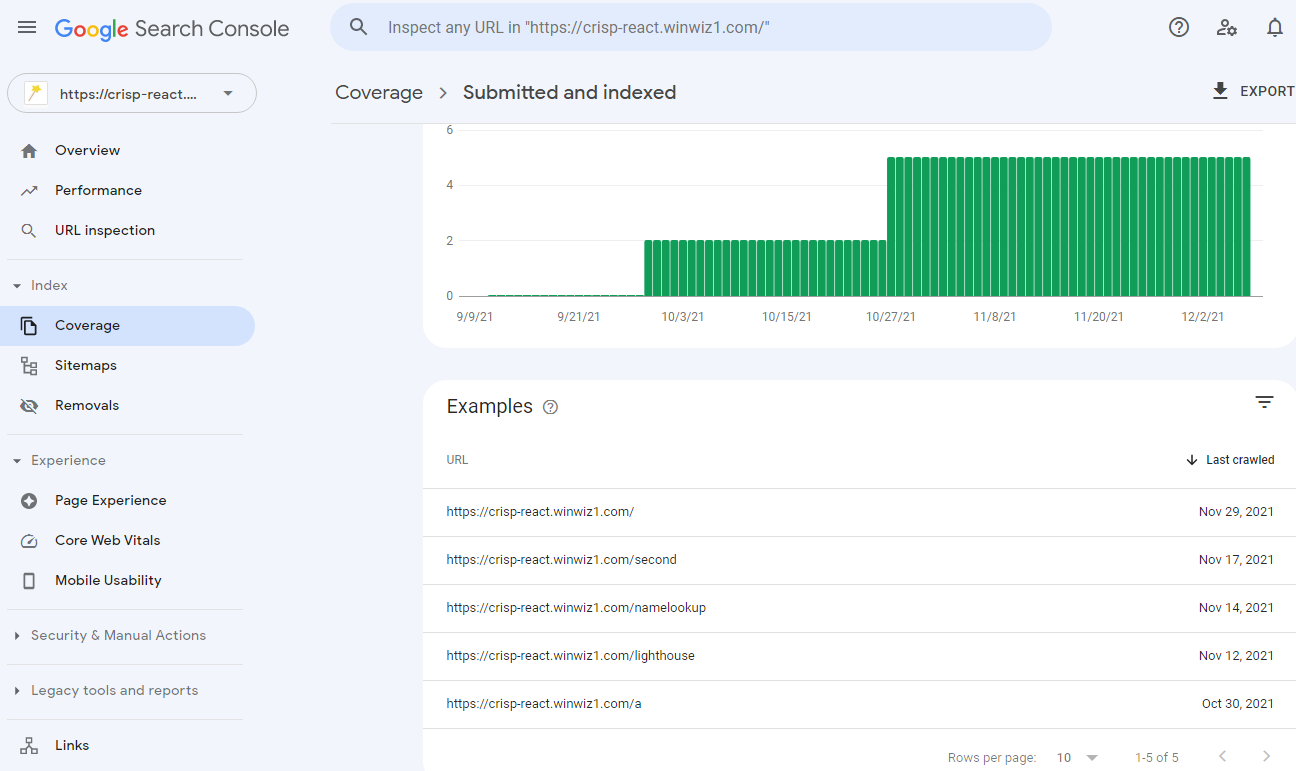Click the Links network icon
1296x771 pixels.
point(29,746)
